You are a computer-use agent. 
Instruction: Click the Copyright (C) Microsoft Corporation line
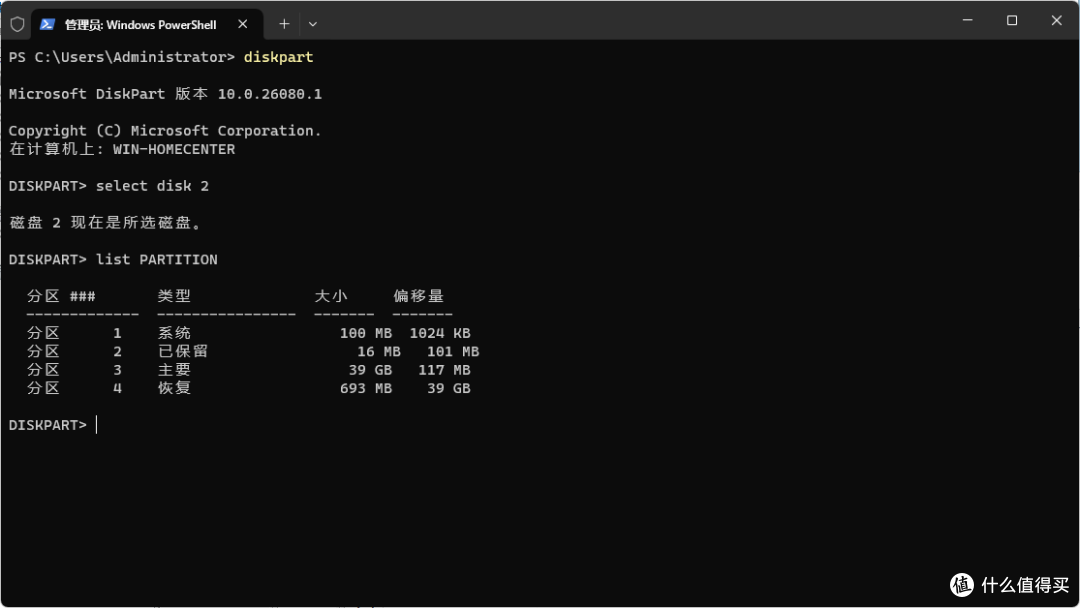click(165, 131)
